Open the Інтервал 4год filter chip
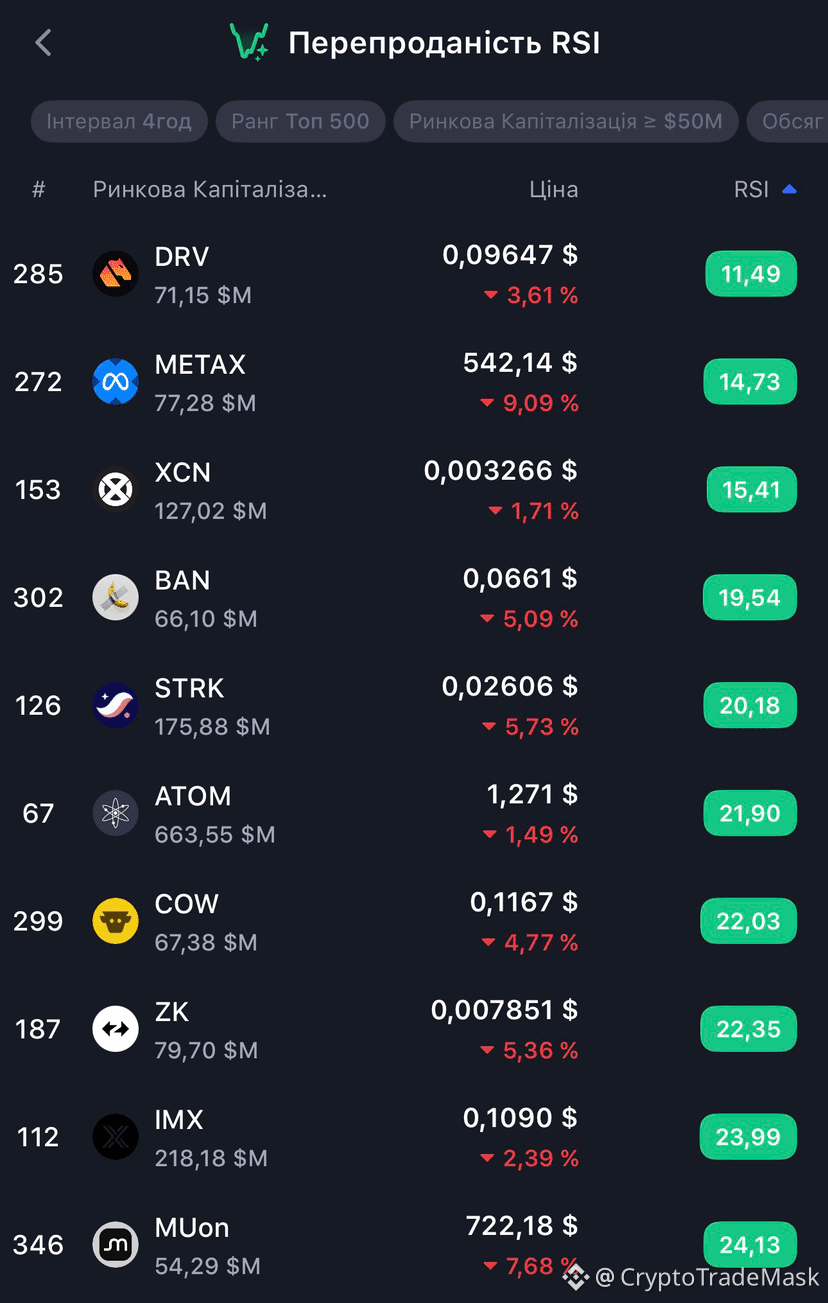This screenshot has width=828, height=1303. tap(118, 122)
